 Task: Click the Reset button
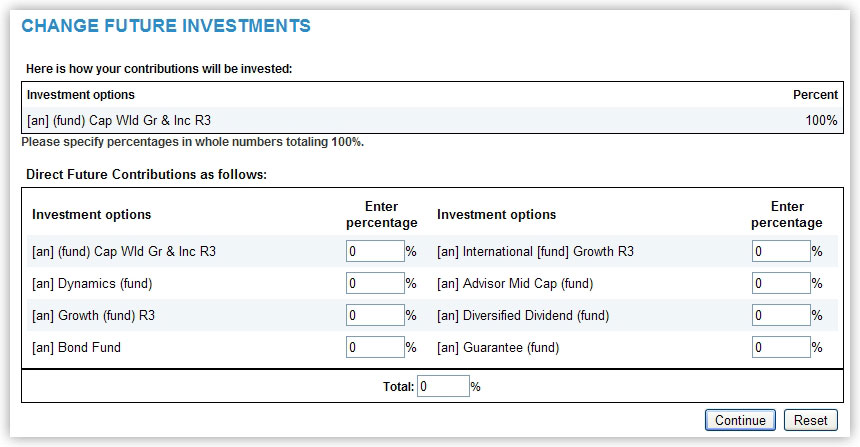coord(810,421)
